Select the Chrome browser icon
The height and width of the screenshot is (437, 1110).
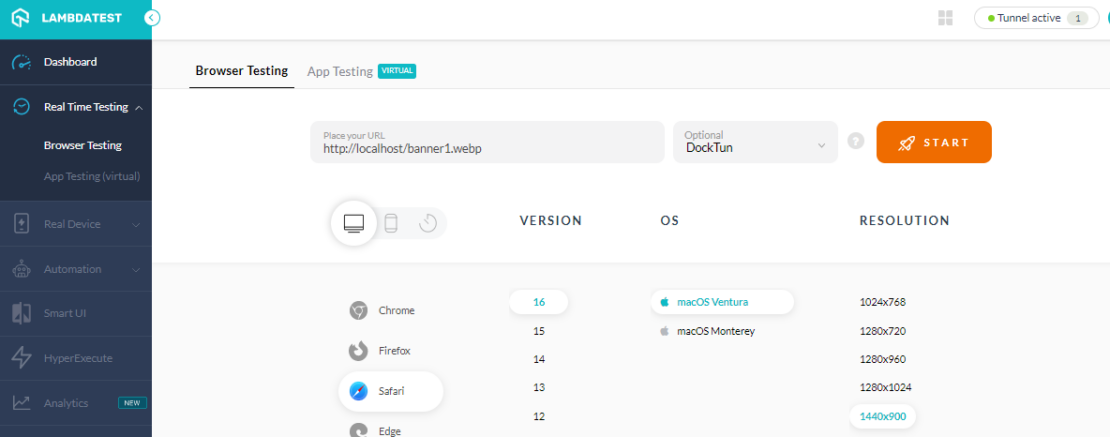[x=358, y=311]
